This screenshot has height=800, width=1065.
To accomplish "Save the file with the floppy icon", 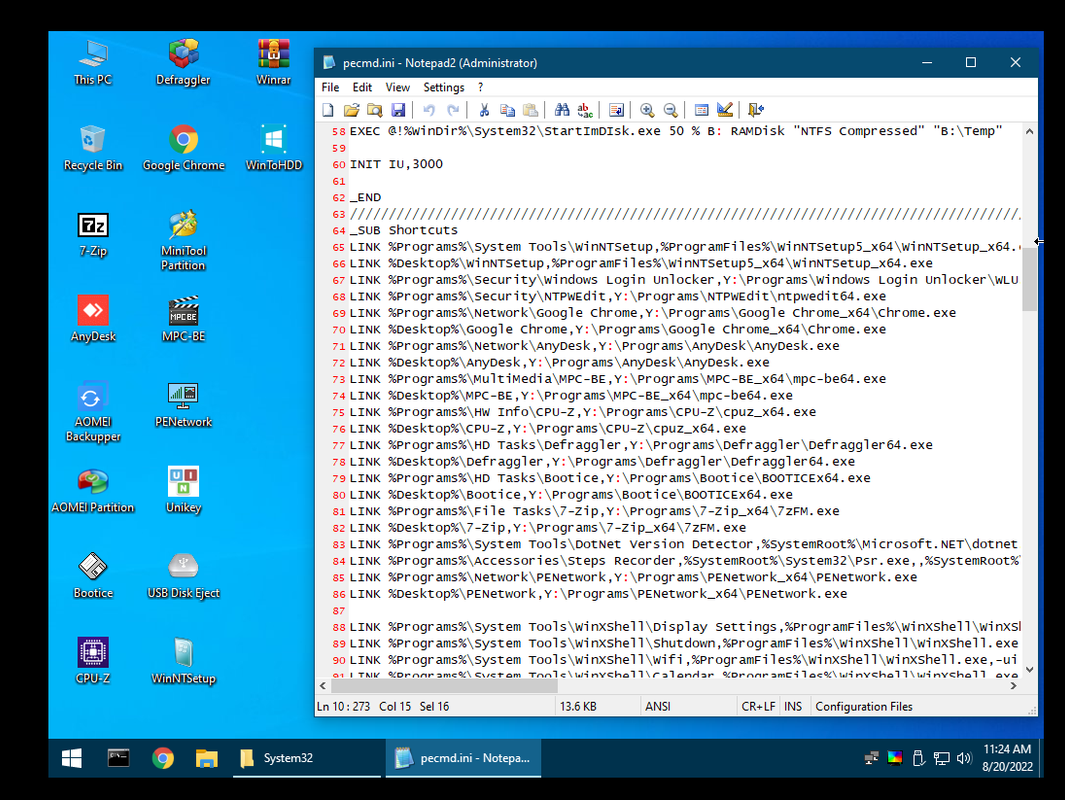I will (x=398, y=110).
